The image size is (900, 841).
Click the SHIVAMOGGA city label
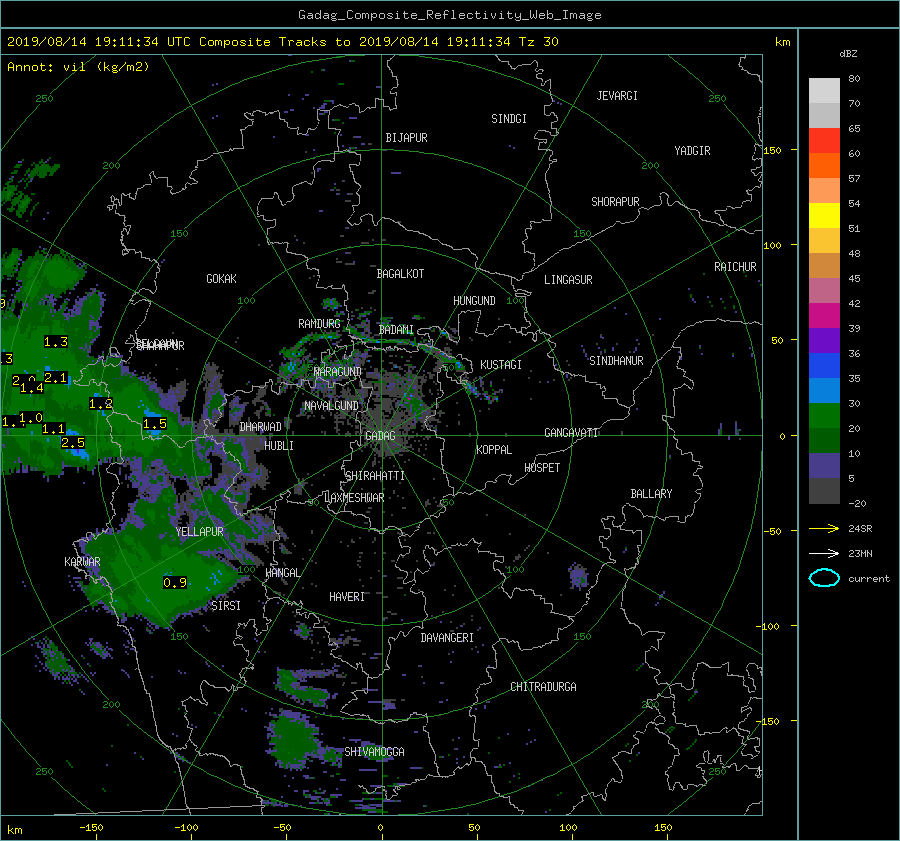point(374,751)
